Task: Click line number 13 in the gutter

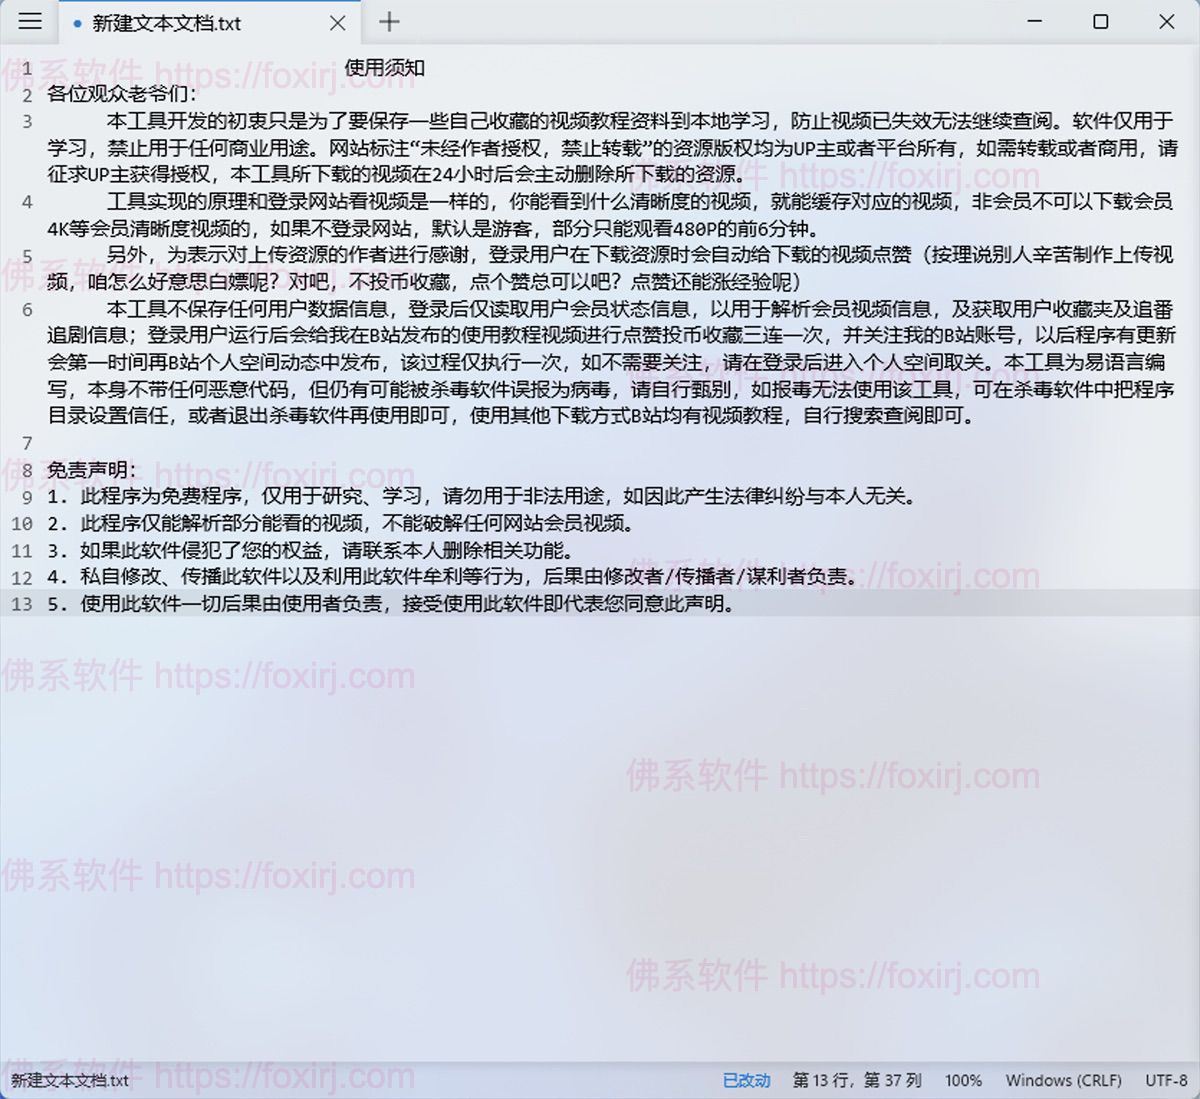Action: coord(22,604)
